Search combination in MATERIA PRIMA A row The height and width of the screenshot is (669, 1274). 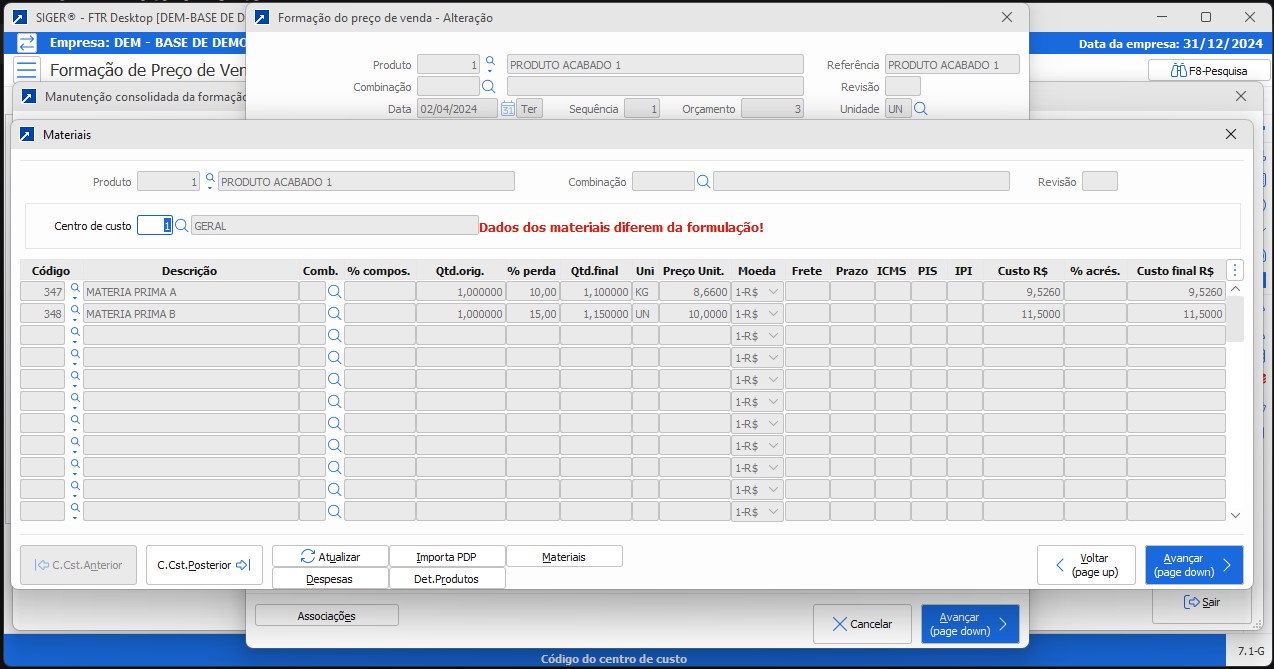(x=335, y=291)
